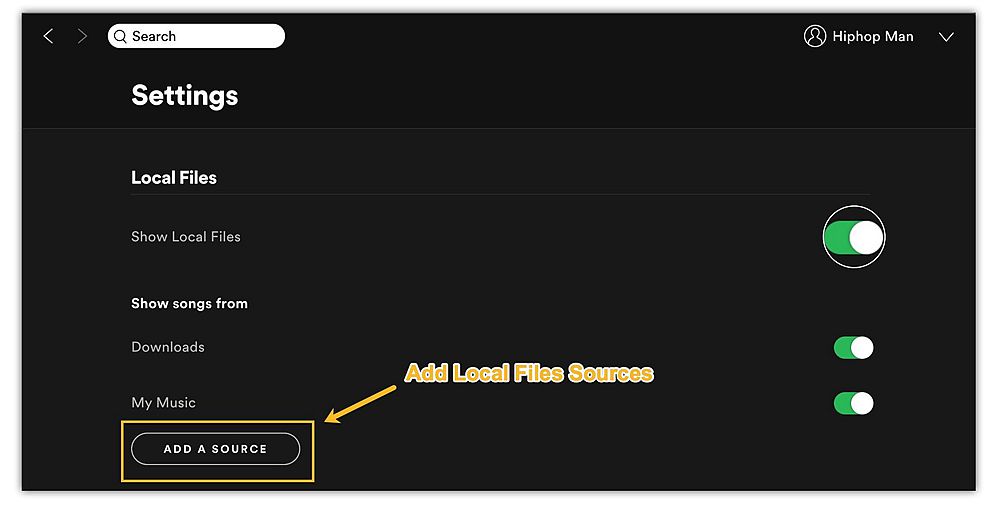Expand the account dropdown chevron
Image resolution: width=1000 pixels, height=505 pixels.
[x=946, y=37]
